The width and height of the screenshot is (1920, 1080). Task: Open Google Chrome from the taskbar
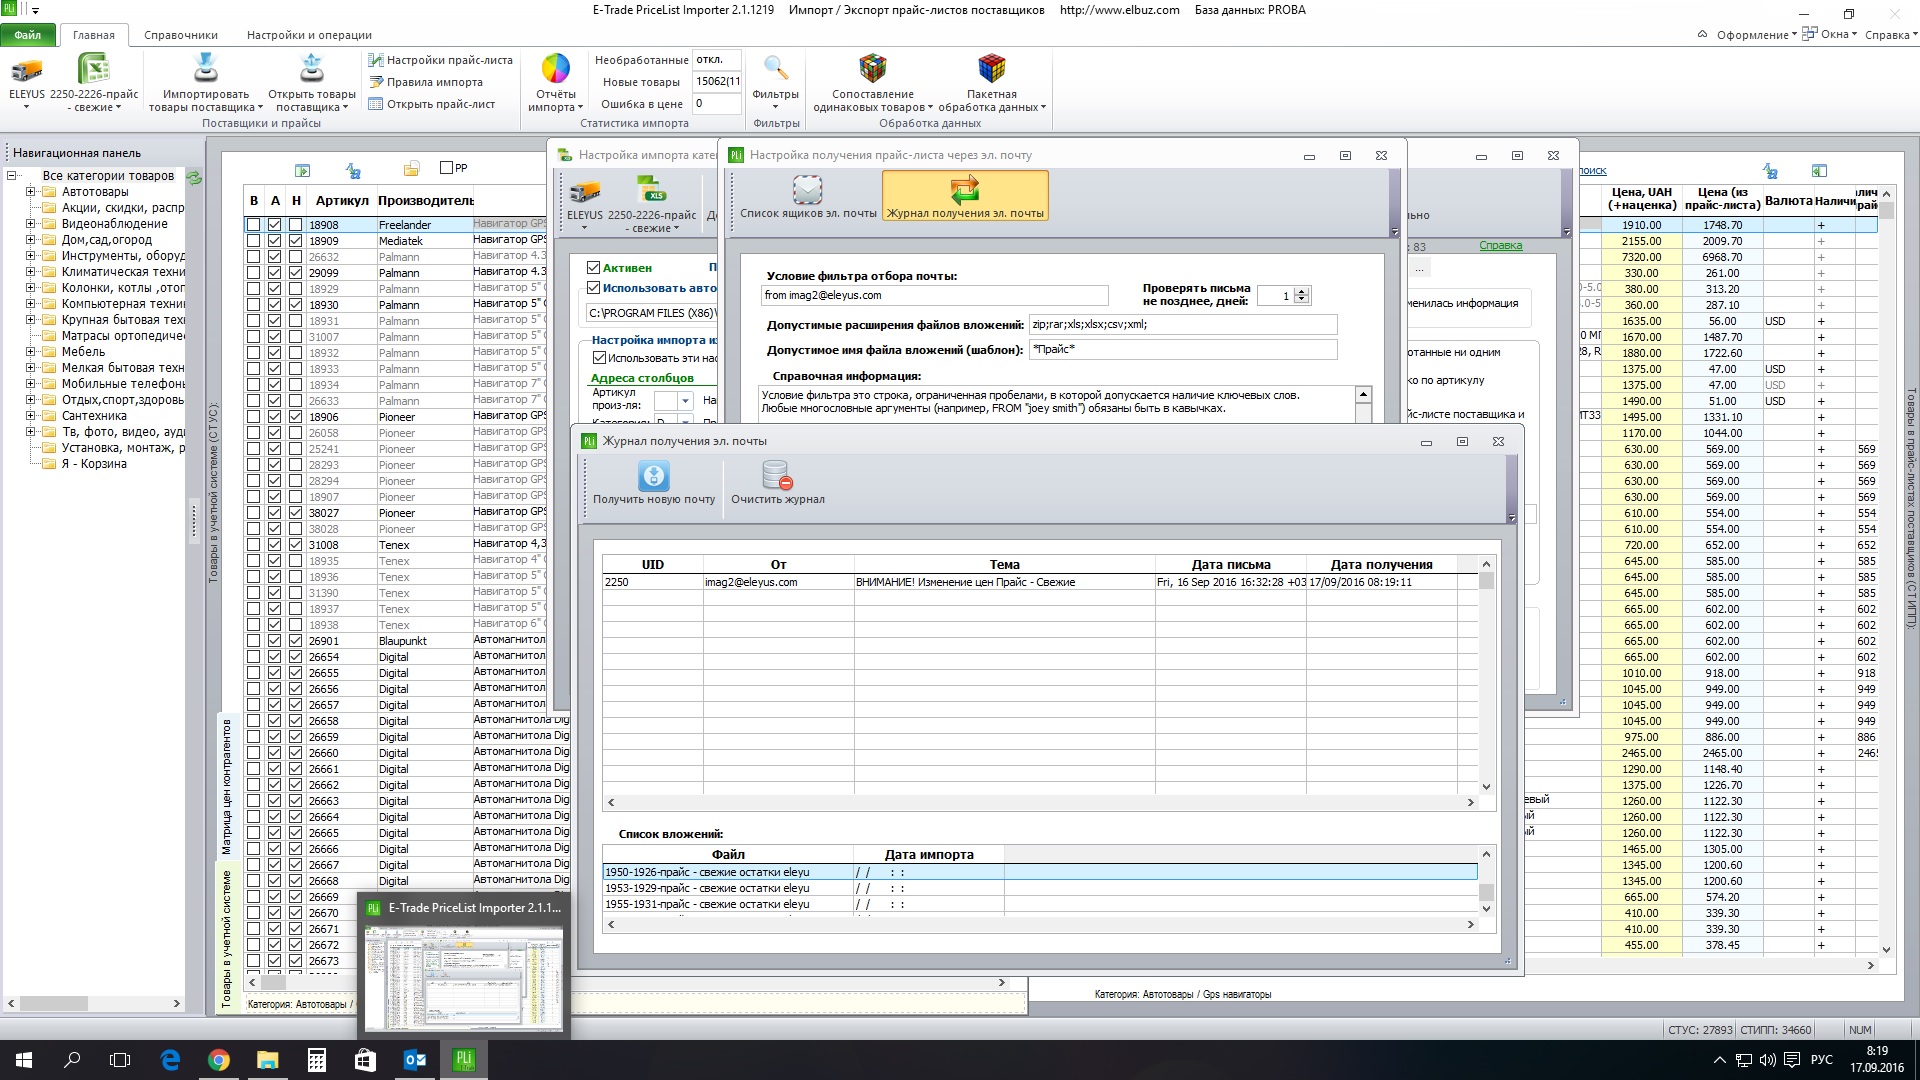click(x=219, y=1060)
